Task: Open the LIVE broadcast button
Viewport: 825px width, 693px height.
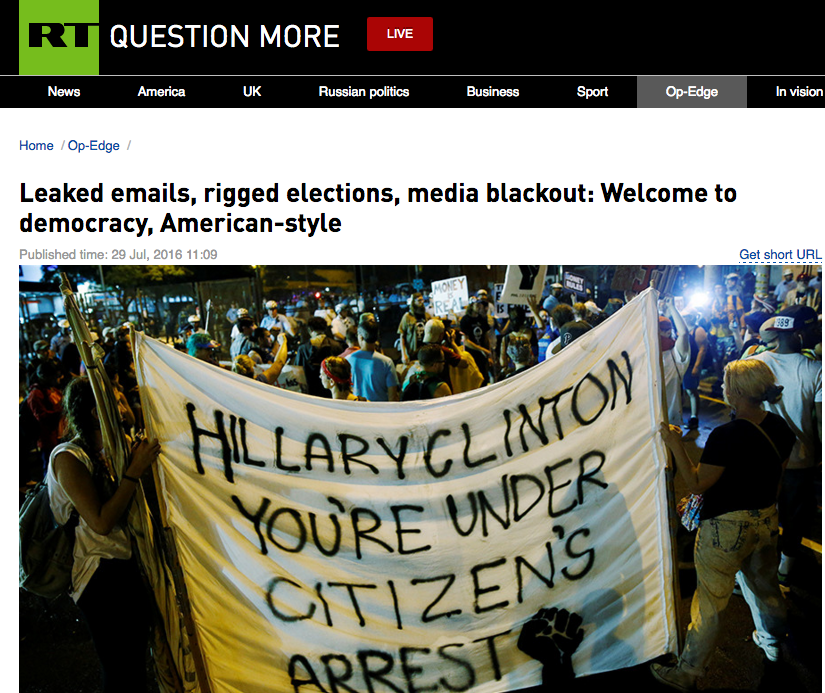Action: [x=400, y=34]
